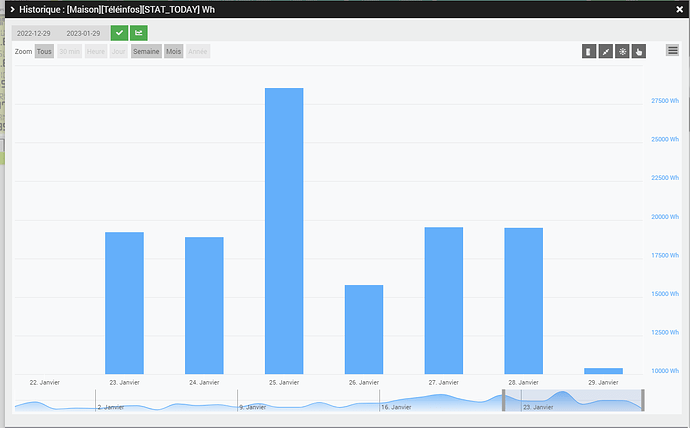The image size is (690, 428).
Task: Click the chevron beside Historique title
Action: click(x=12, y=9)
